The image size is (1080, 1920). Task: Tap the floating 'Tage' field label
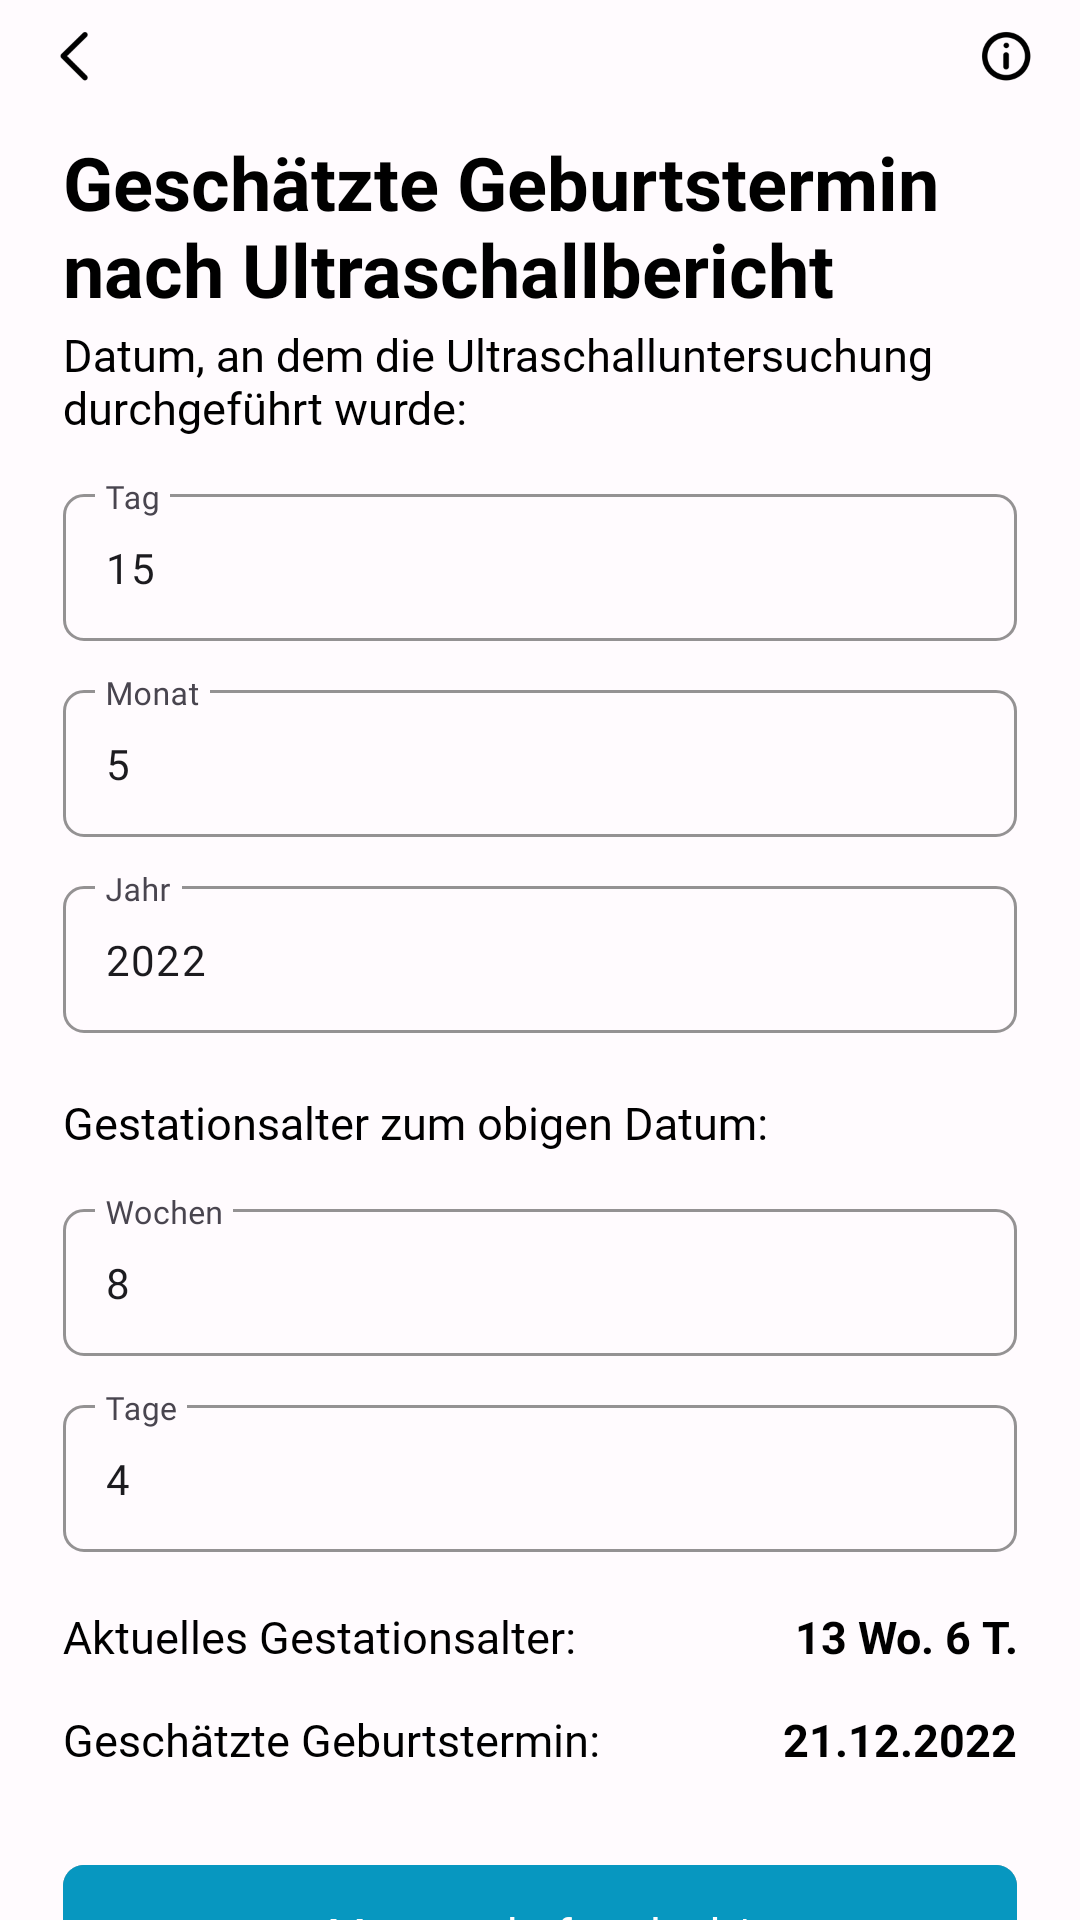141,1409
